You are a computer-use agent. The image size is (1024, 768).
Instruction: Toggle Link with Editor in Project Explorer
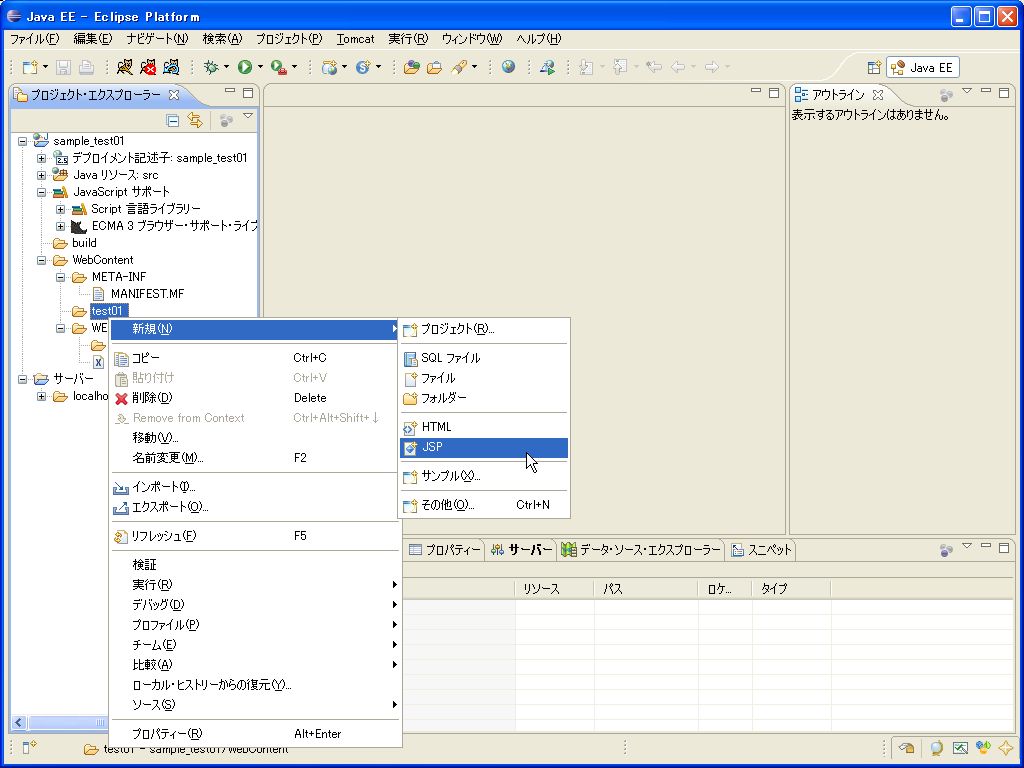[x=195, y=120]
